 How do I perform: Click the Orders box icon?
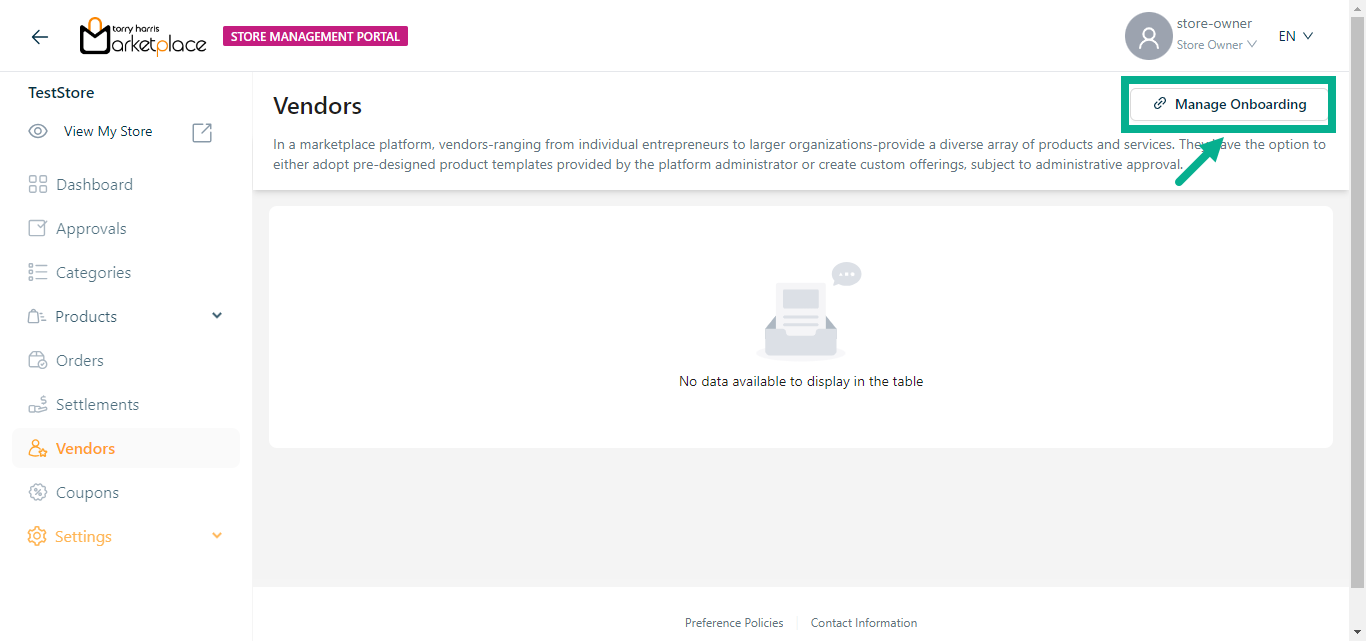[x=38, y=360]
